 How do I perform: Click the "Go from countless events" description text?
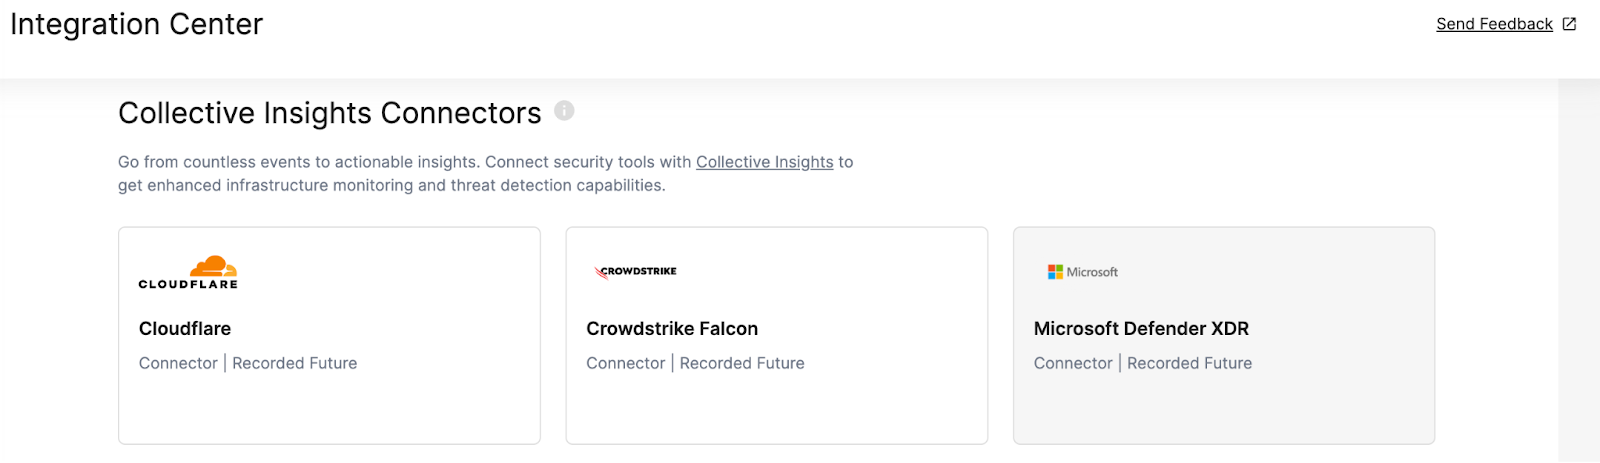pos(400,162)
